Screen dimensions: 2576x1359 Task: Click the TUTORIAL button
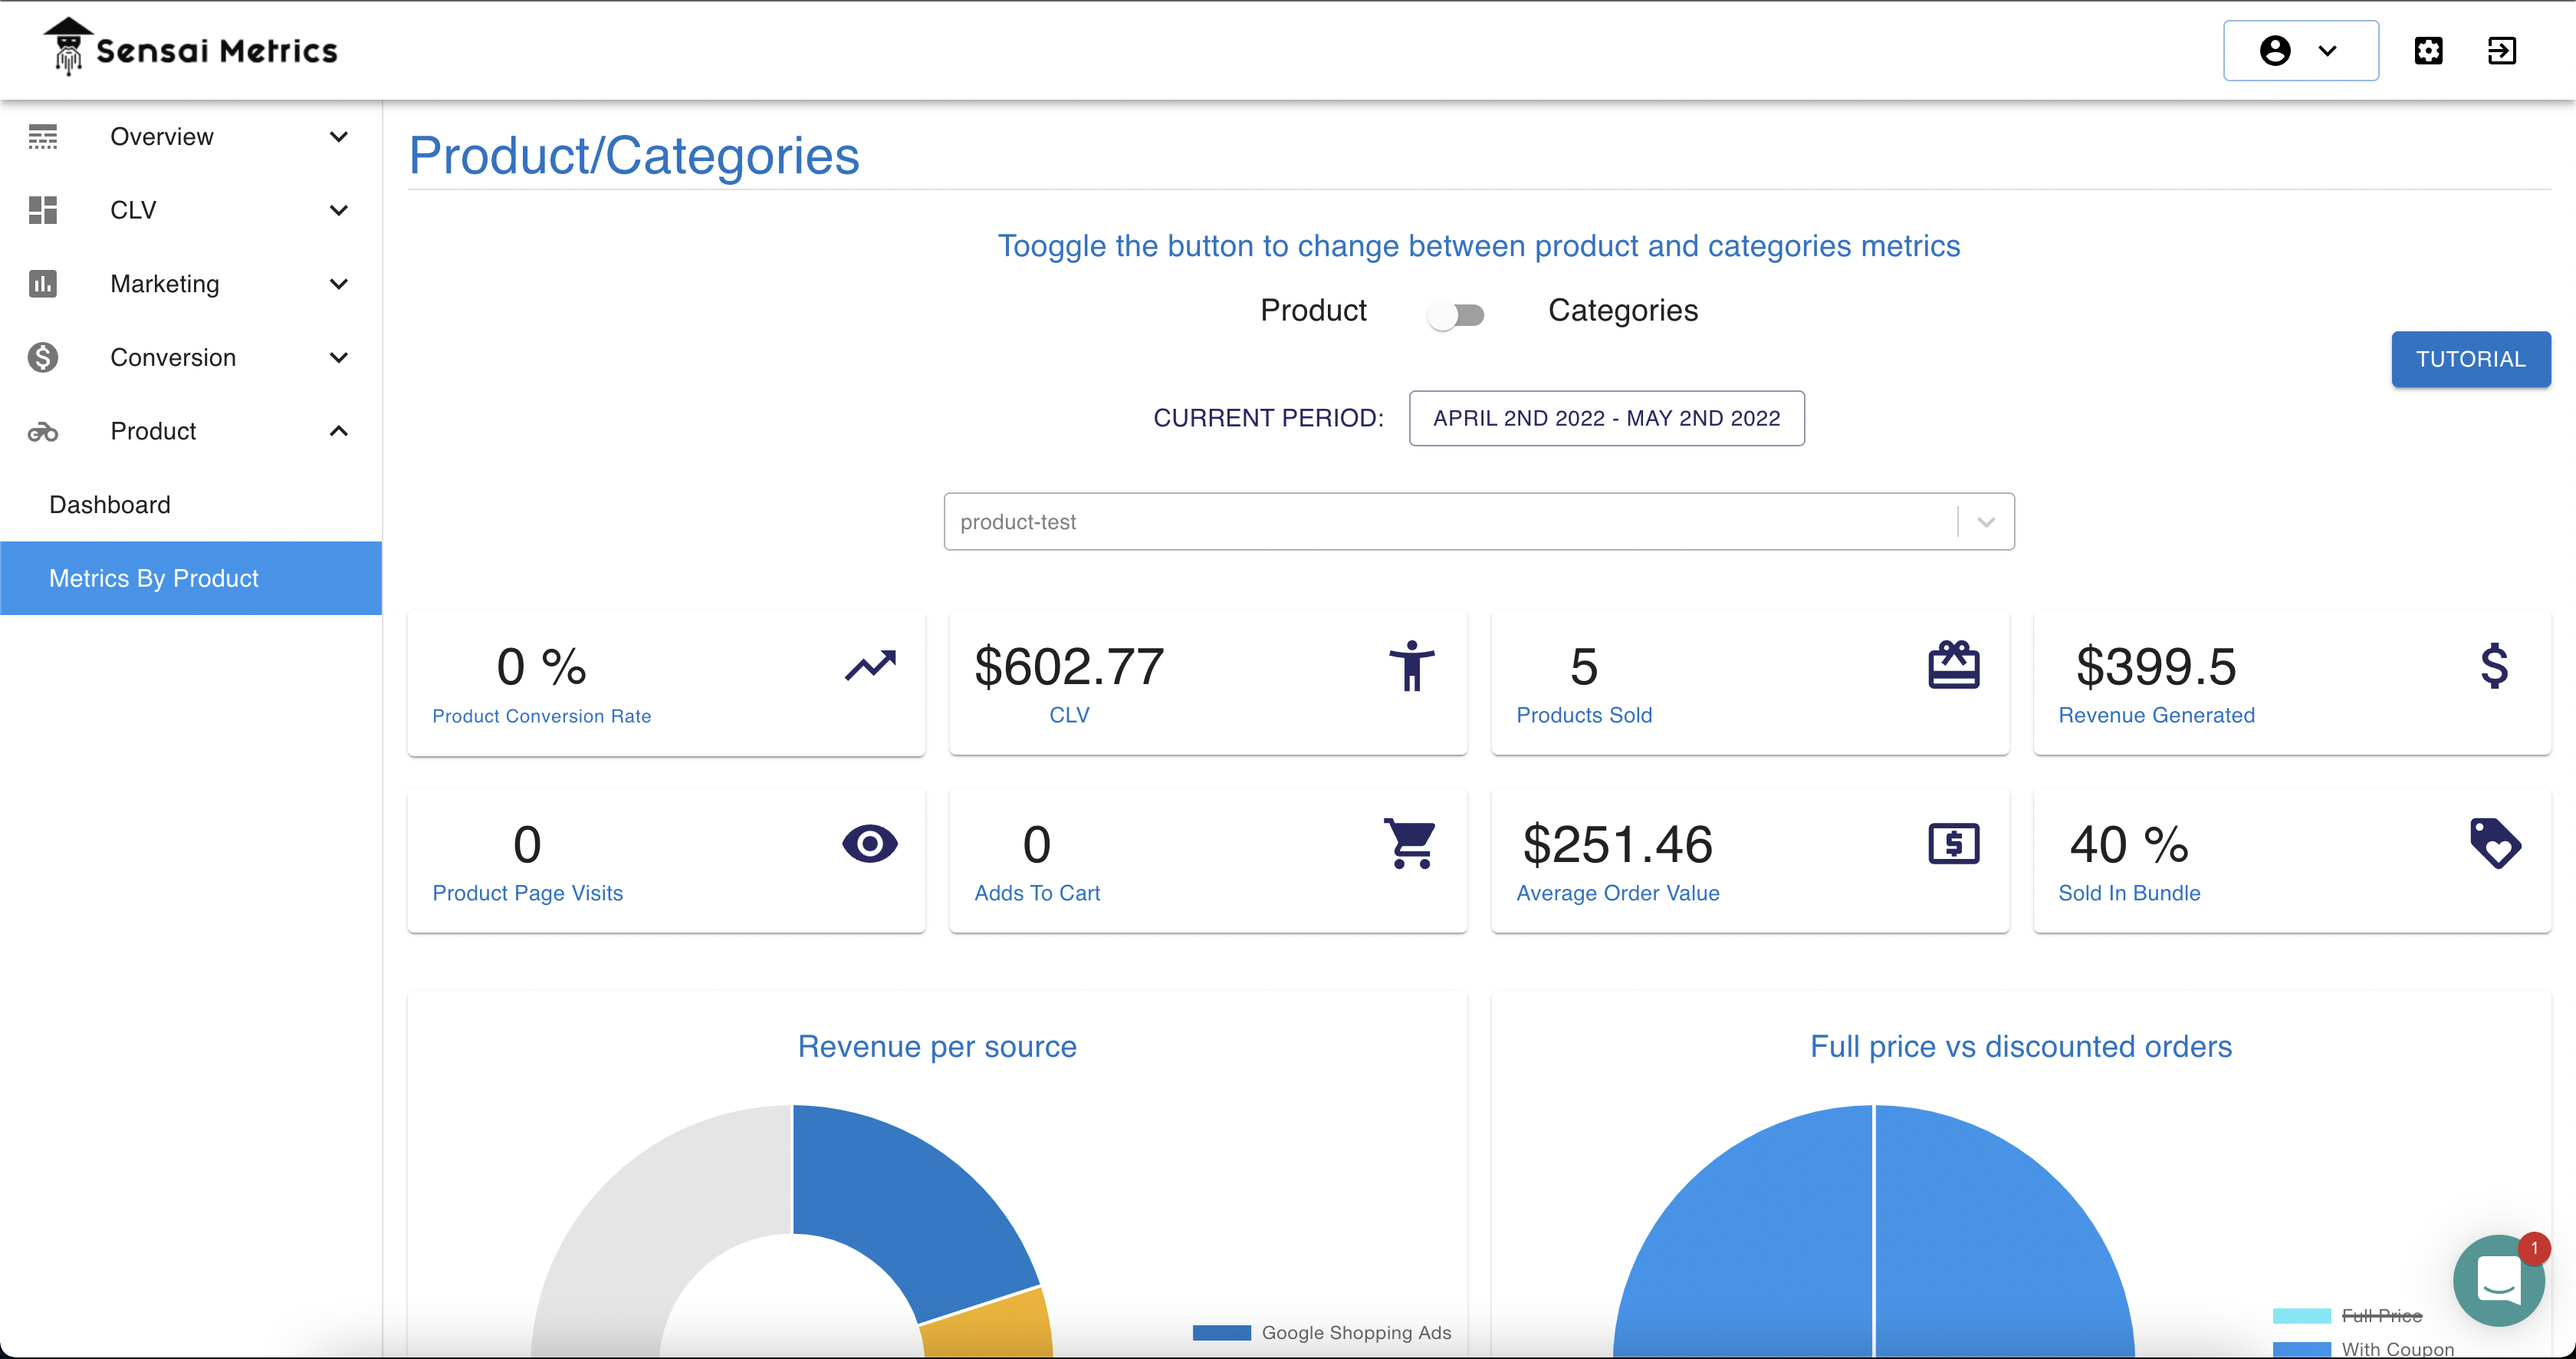coord(2470,359)
